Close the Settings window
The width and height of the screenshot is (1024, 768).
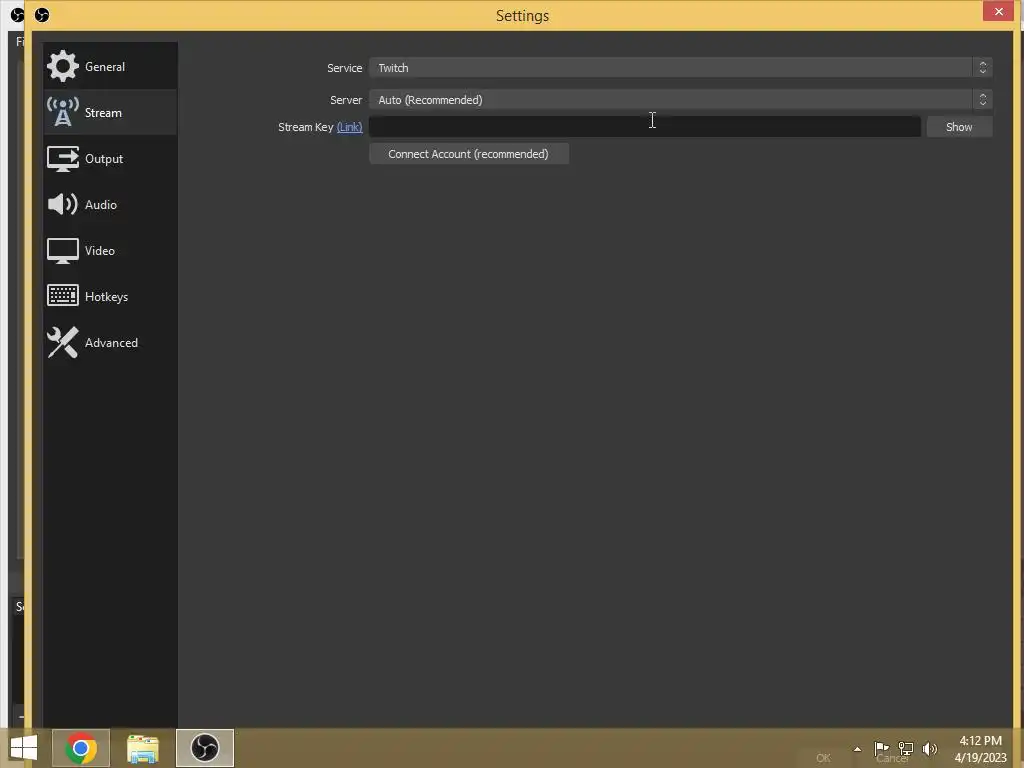[x=999, y=11]
